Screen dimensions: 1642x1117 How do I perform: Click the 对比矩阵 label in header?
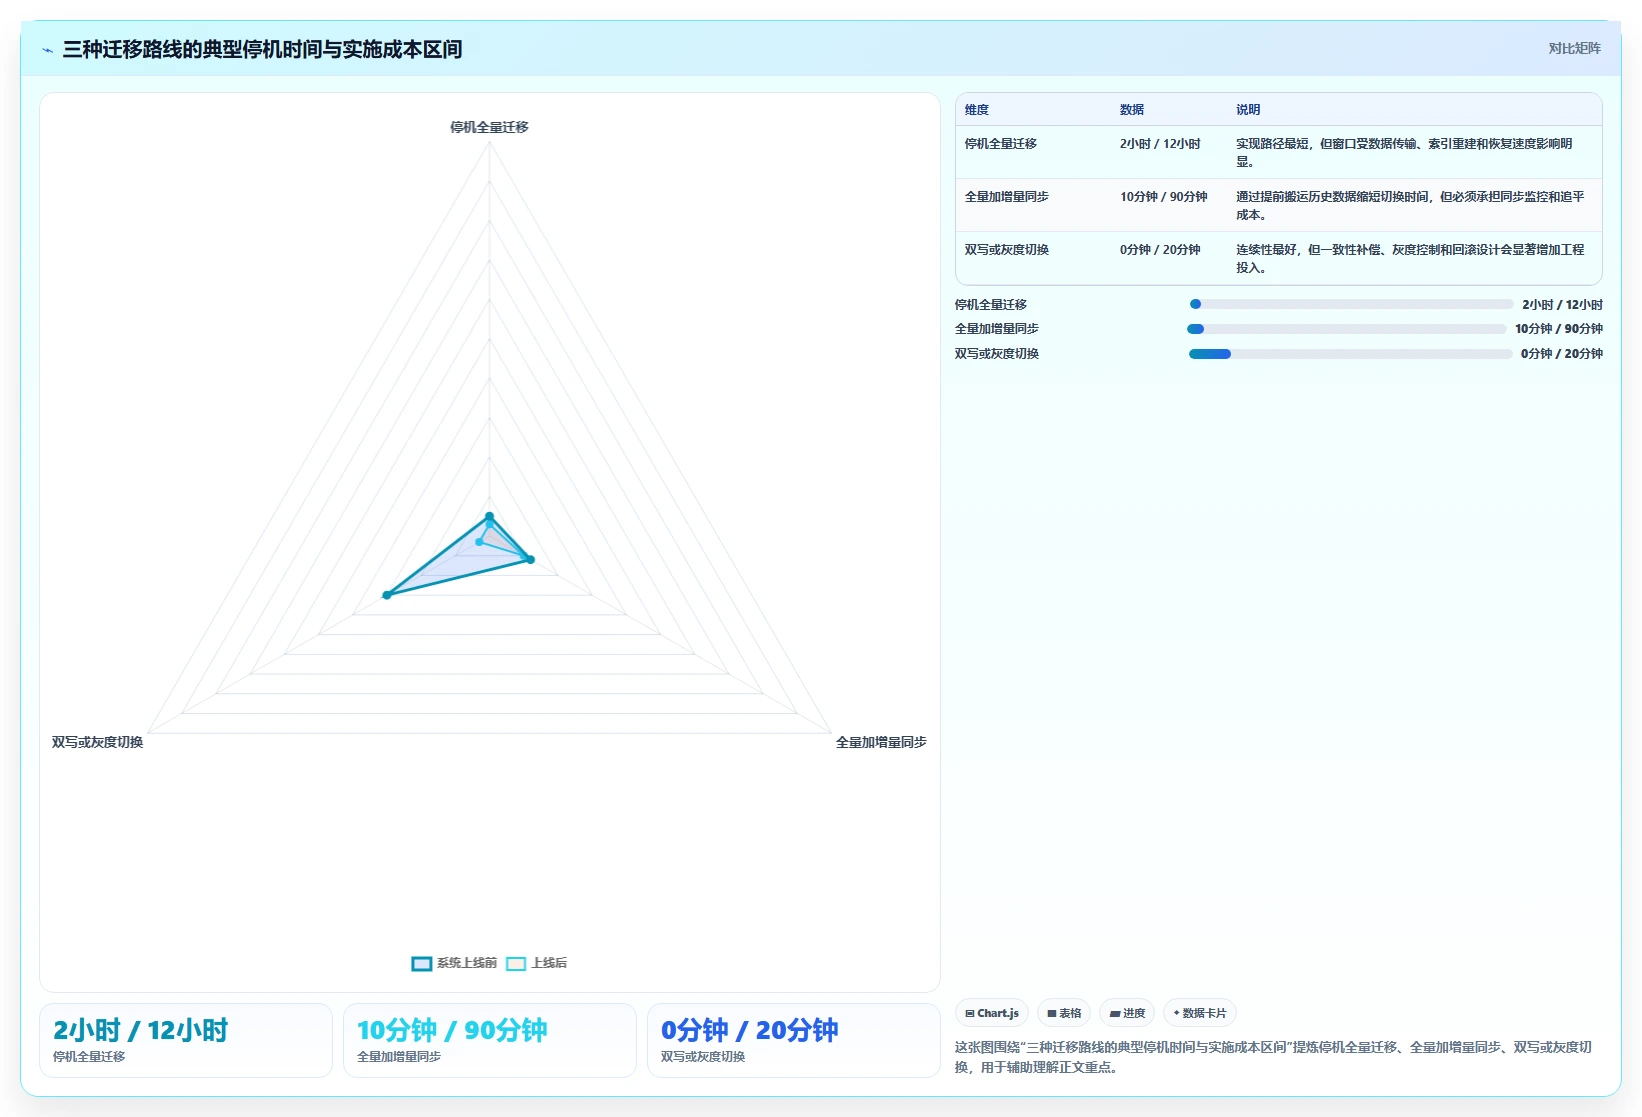[x=1574, y=48]
